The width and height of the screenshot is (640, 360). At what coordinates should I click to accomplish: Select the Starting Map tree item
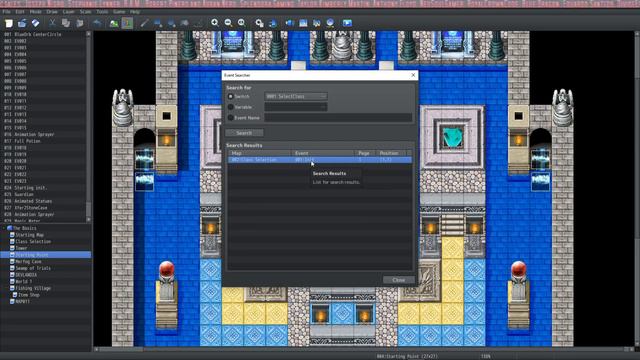click(29, 235)
